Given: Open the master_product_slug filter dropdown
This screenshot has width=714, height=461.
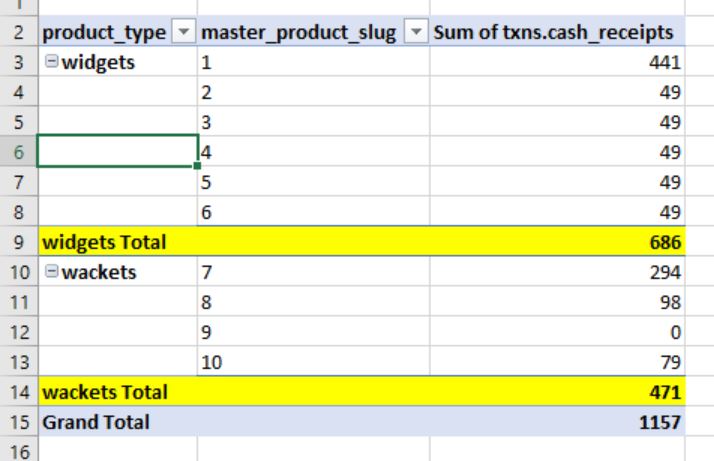Looking at the screenshot, I should [416, 32].
